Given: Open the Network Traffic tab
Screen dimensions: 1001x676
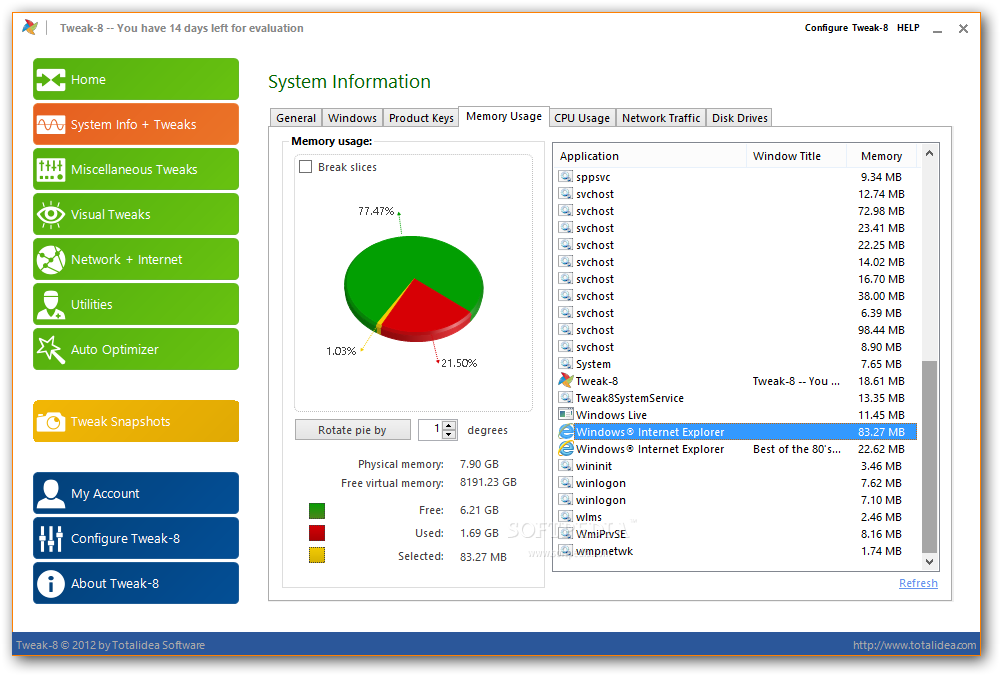Looking at the screenshot, I should click(x=661, y=118).
